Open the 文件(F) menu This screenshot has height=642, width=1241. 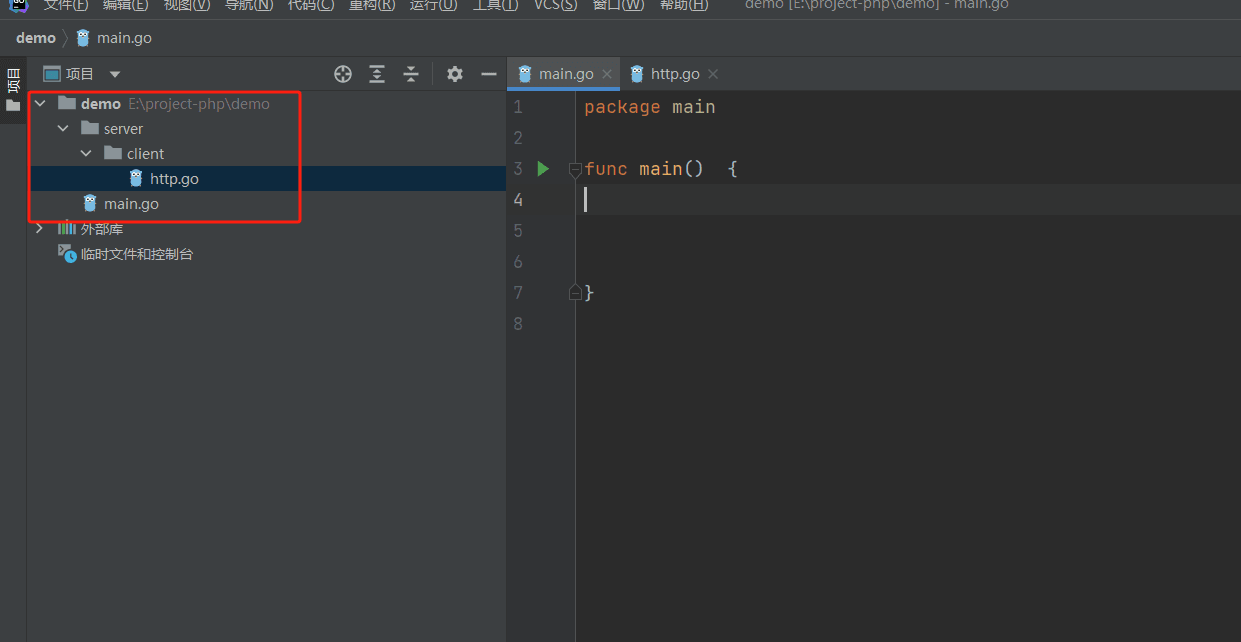click(x=66, y=5)
